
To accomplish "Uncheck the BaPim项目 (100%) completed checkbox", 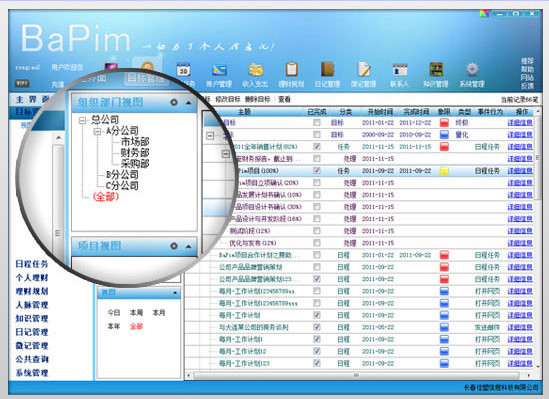I will tap(317, 171).
